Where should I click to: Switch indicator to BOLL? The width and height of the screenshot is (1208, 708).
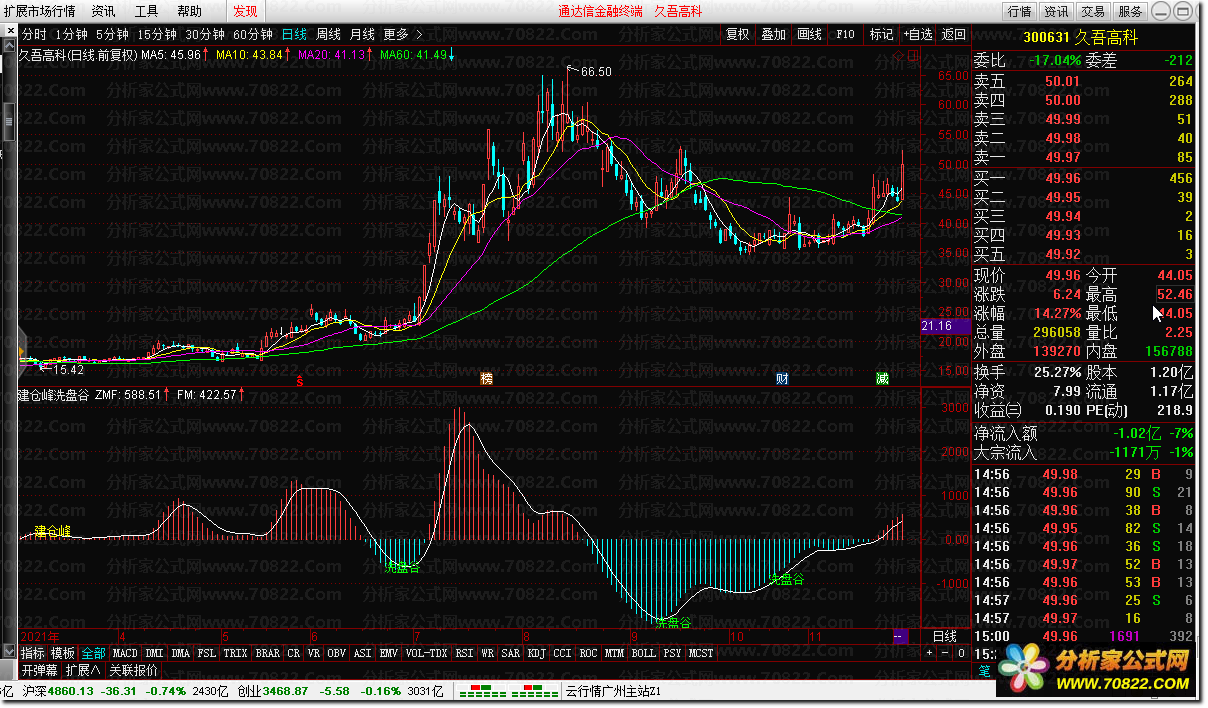tap(643, 653)
